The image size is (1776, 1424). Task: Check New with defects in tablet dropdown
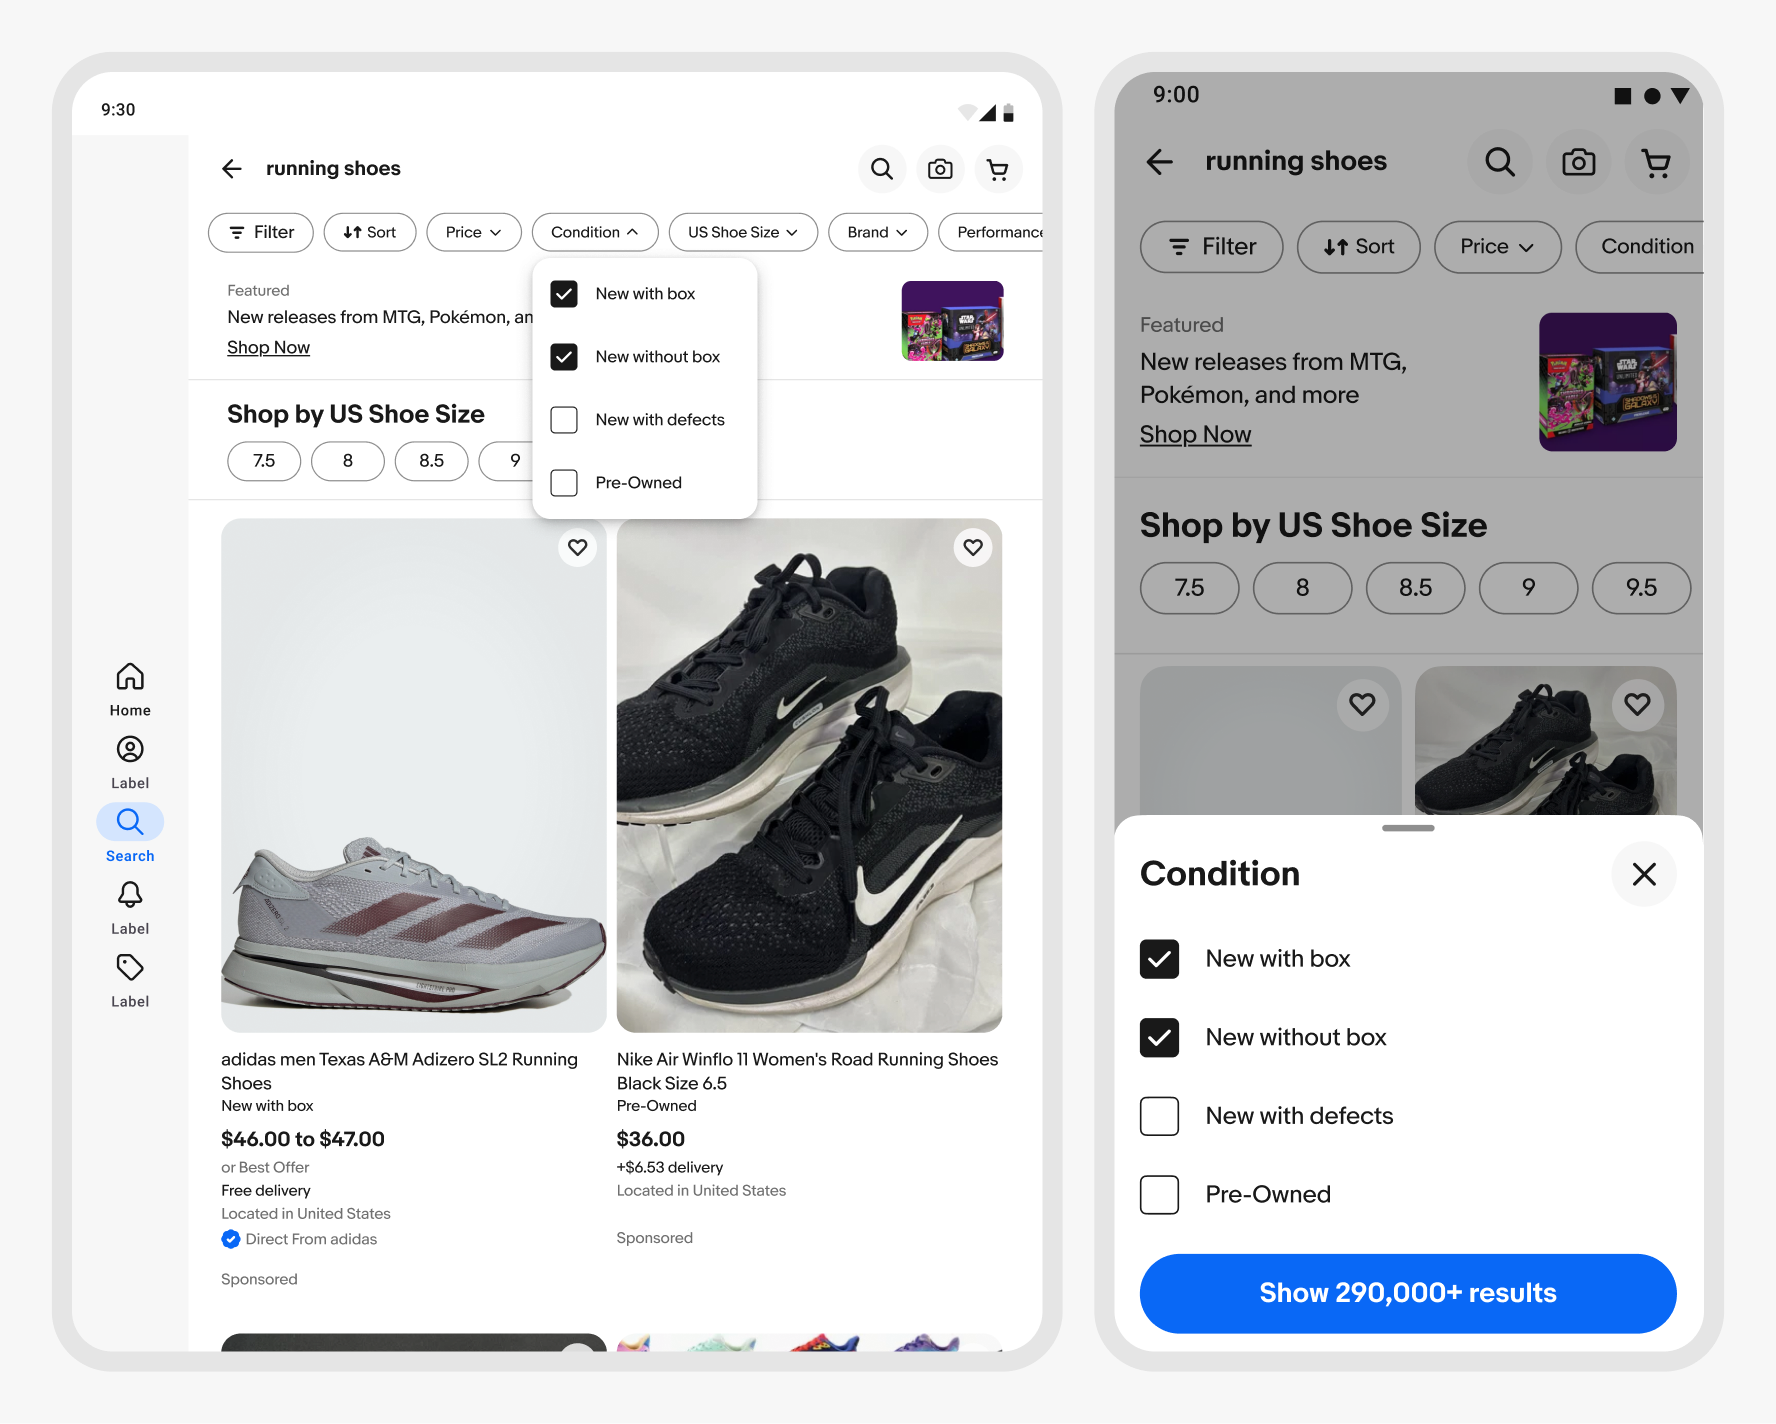[x=564, y=420]
